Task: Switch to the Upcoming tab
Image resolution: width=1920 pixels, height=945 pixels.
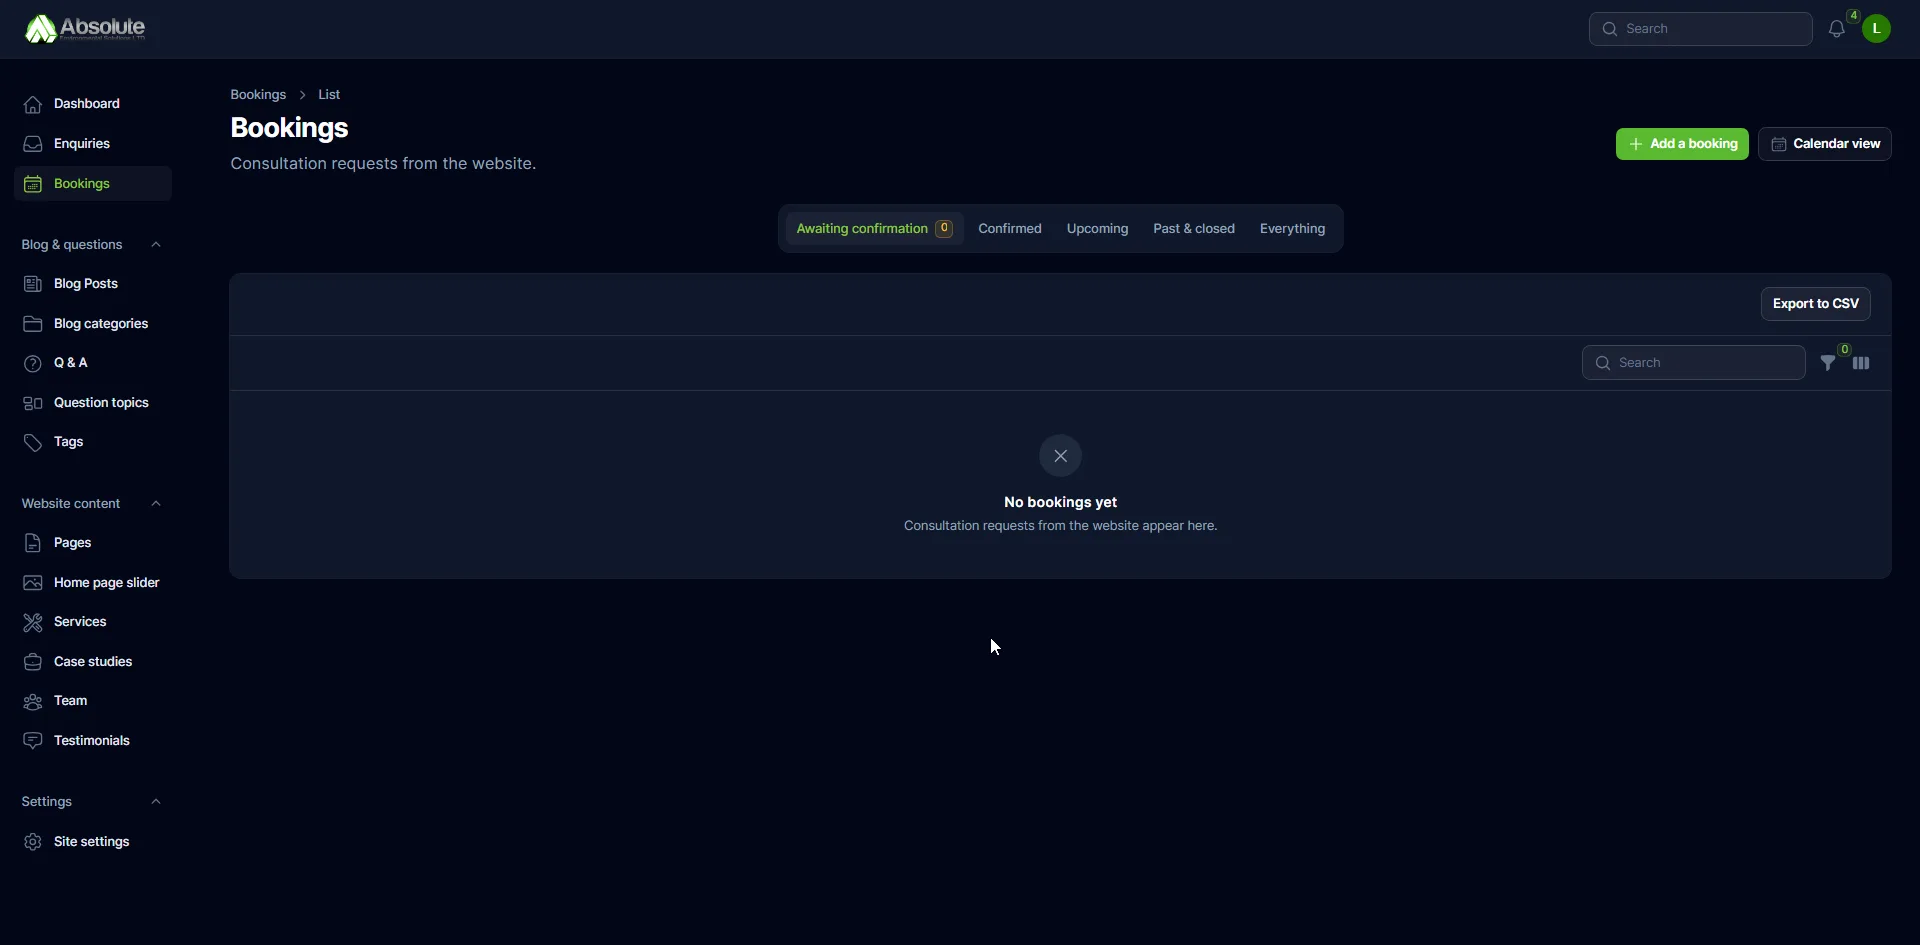Action: (x=1097, y=229)
